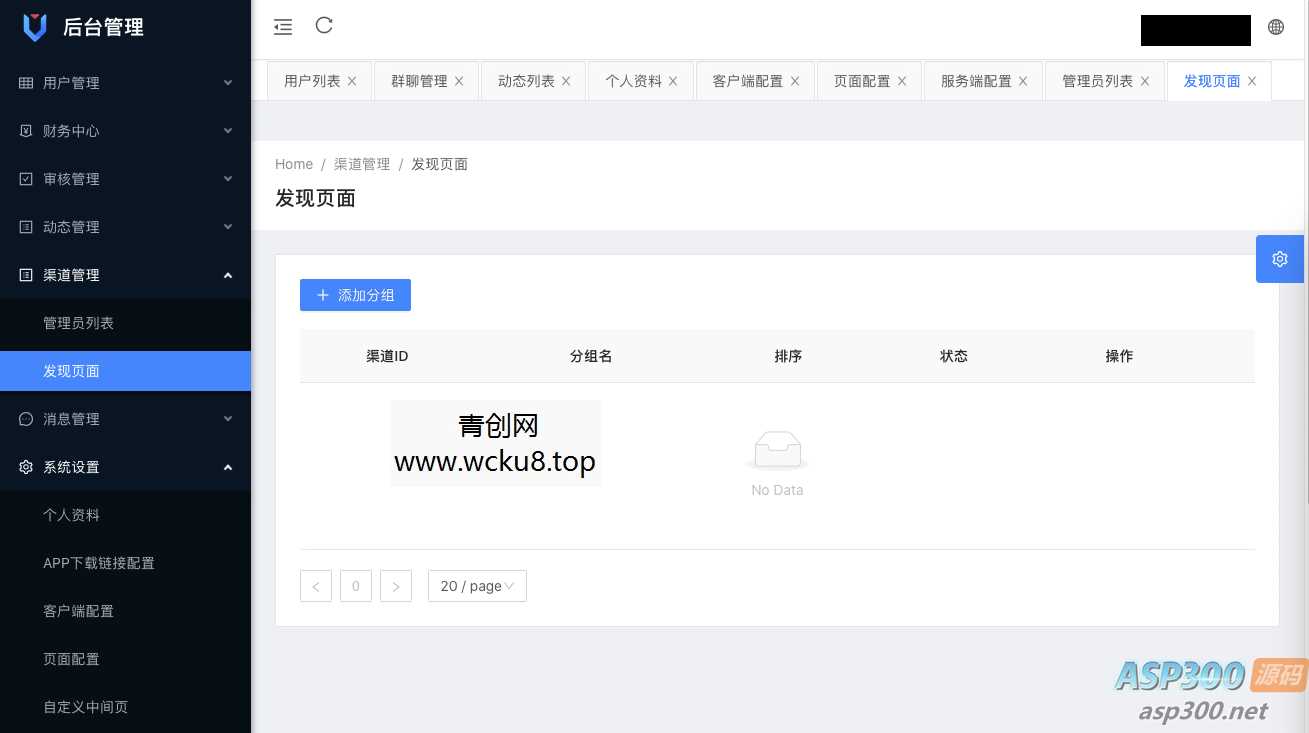Expand the 审核管理 menu chevron
This screenshot has width=1309, height=733.
click(x=228, y=179)
